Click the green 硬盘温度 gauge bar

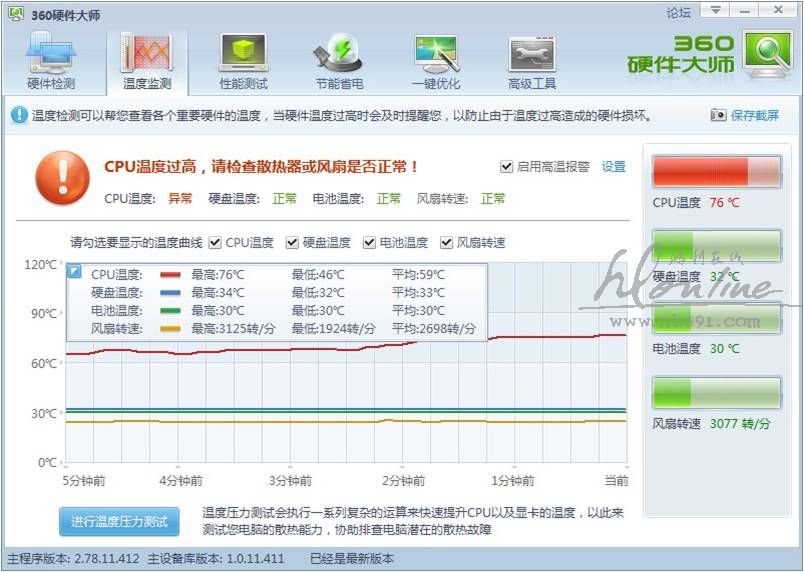click(716, 246)
